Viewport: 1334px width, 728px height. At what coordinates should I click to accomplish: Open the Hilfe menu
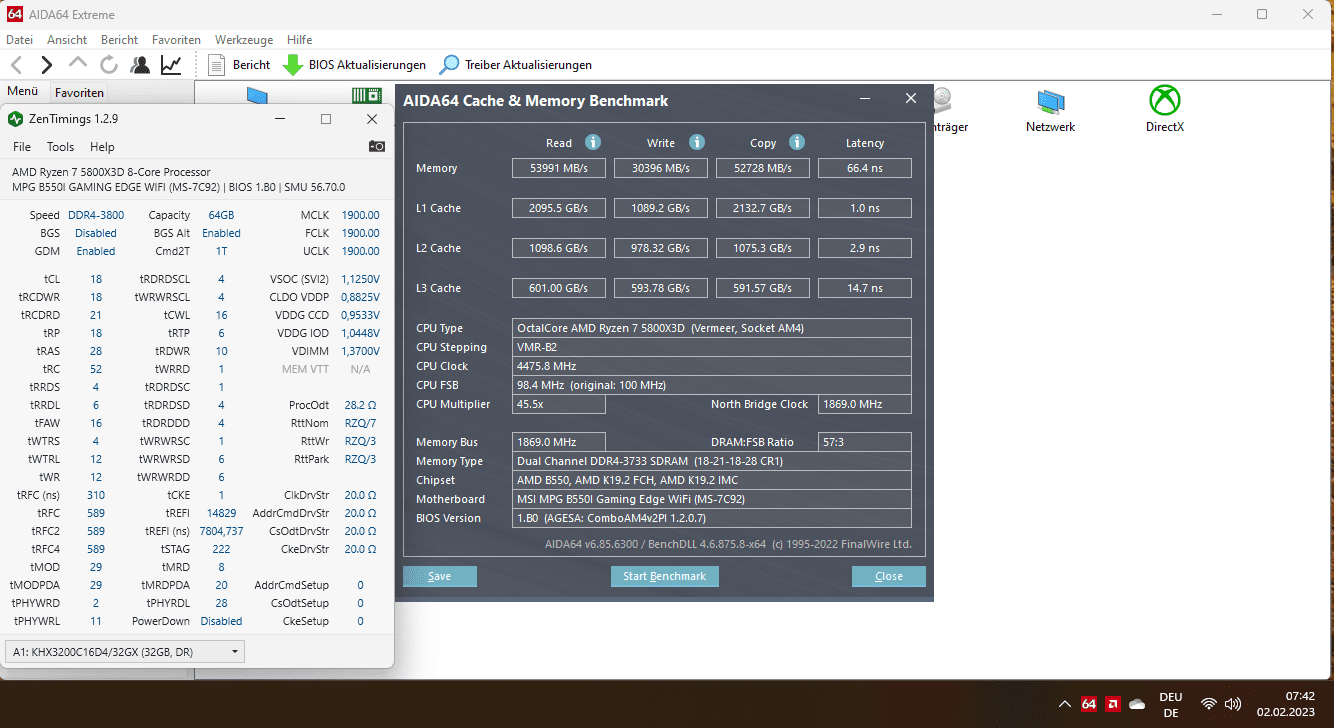tap(299, 40)
